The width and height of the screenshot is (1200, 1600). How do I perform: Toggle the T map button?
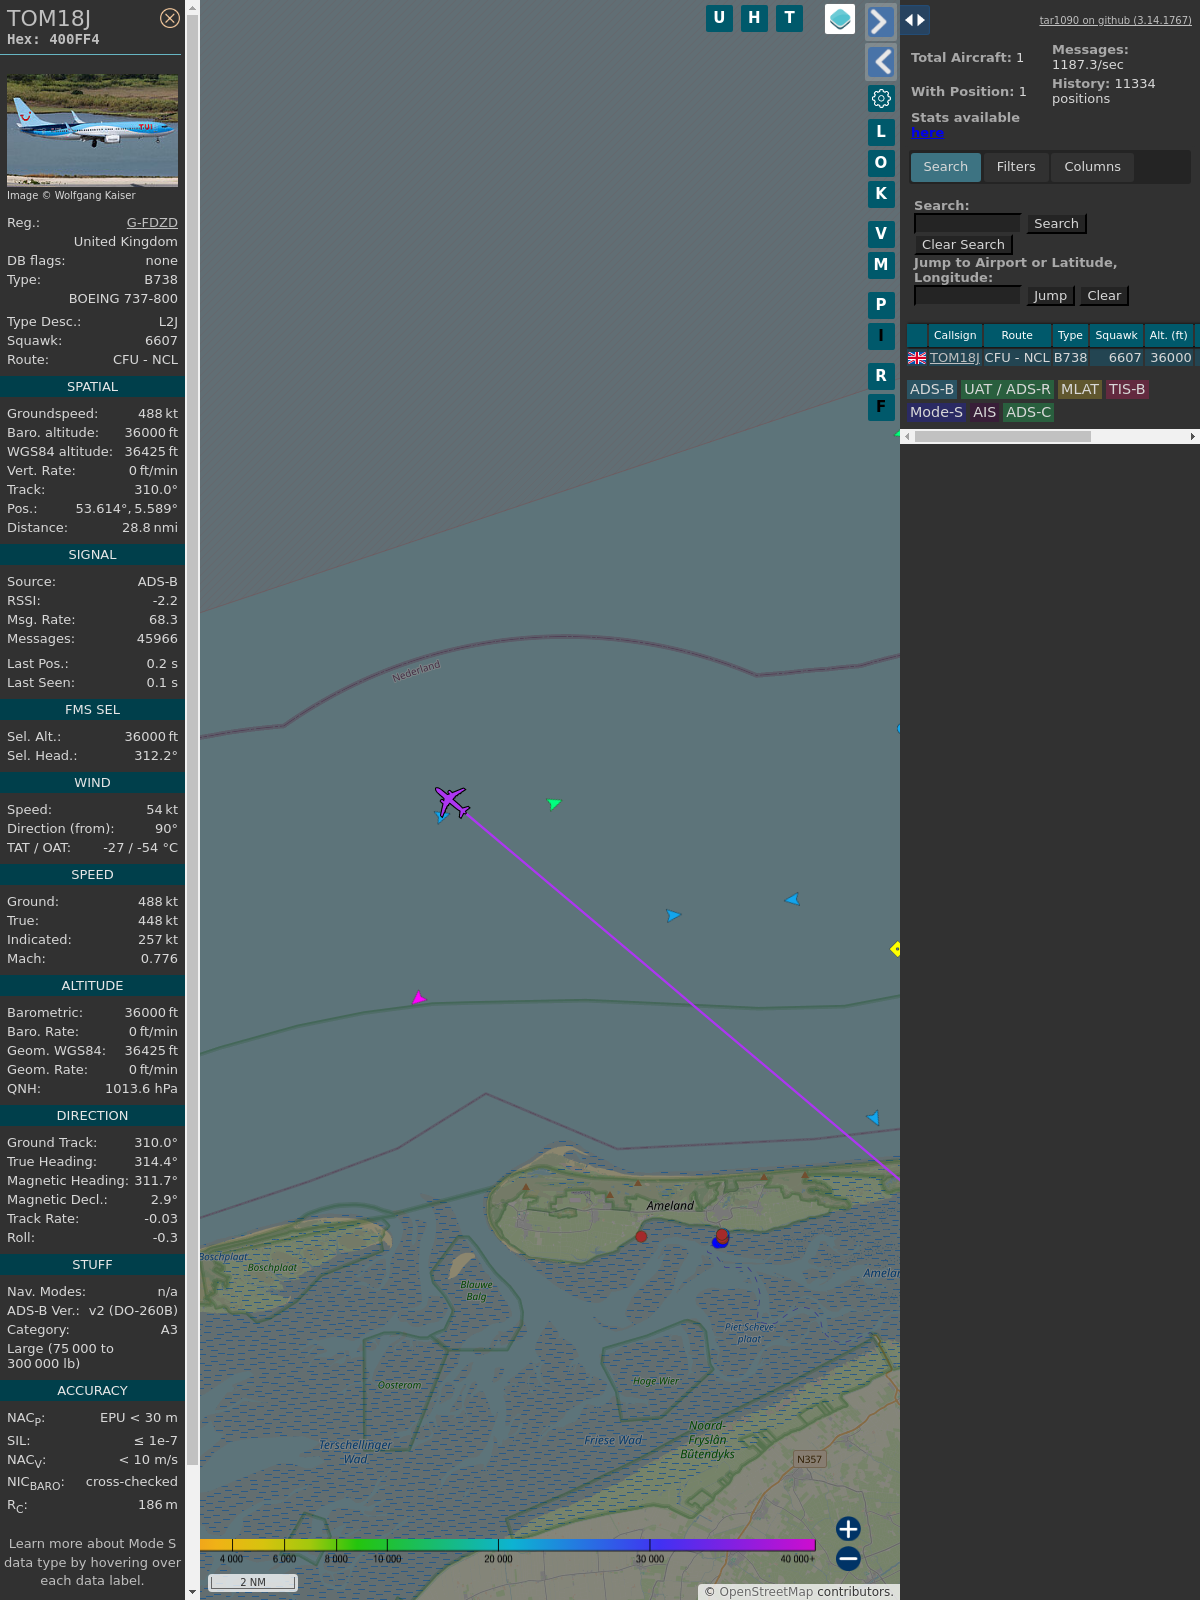(x=789, y=18)
